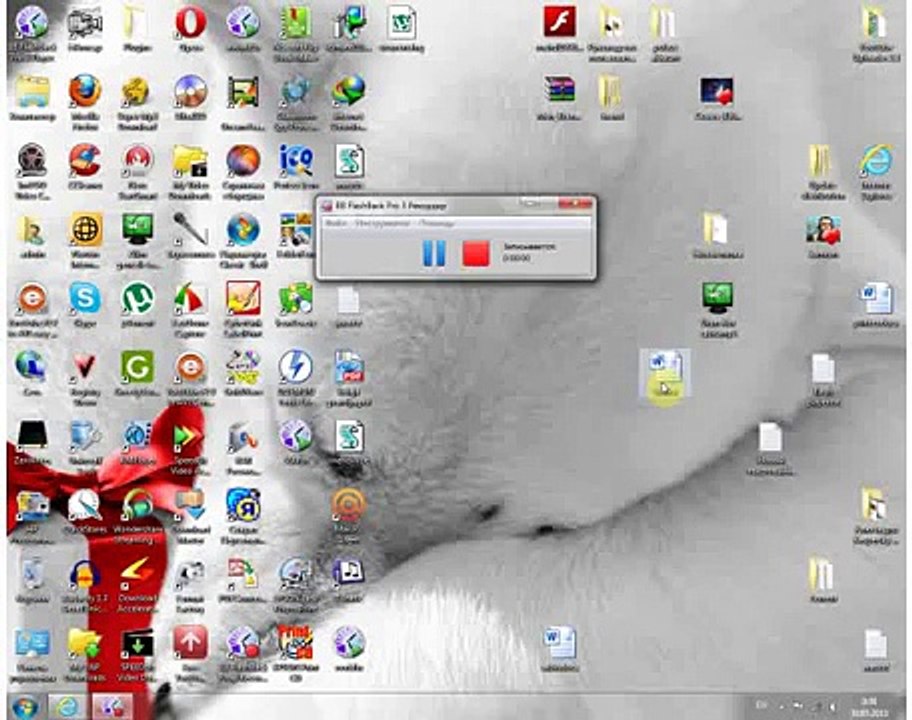Screen dimensions: 912x720
Task: Select the blue 'ico' magnifier shortcut
Action: [295, 160]
